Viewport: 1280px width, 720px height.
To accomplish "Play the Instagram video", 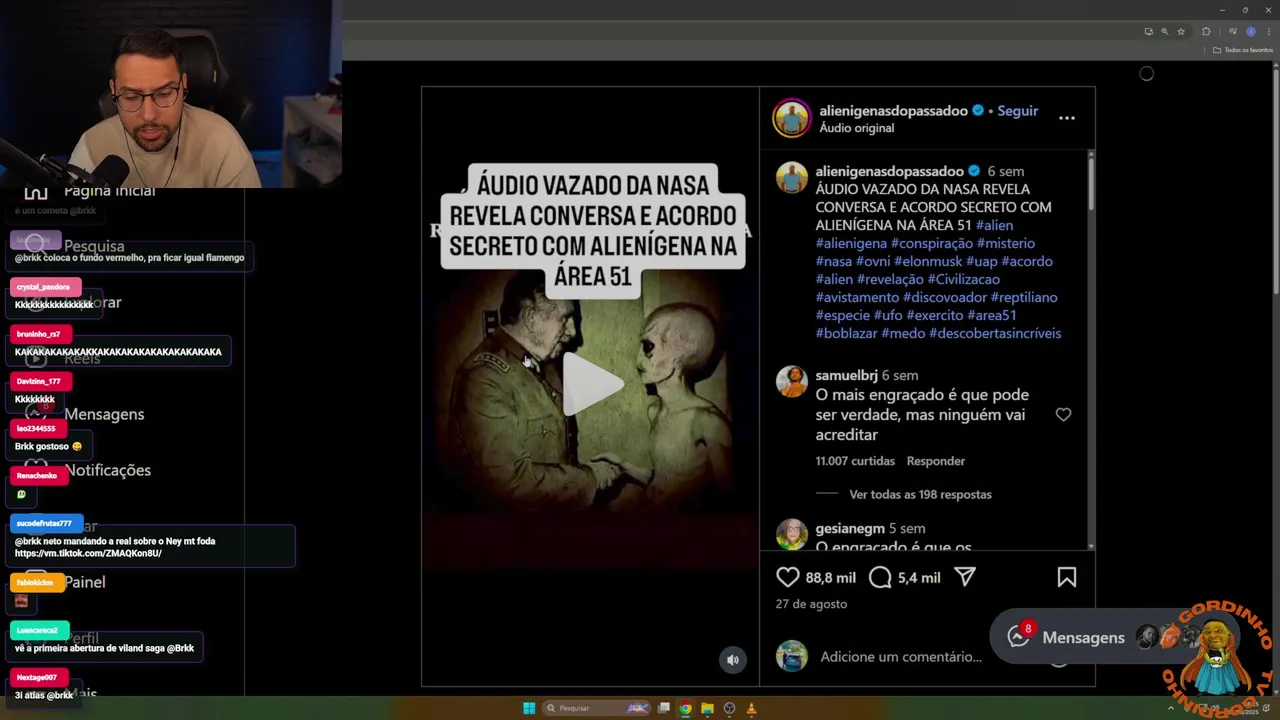I will click(592, 384).
